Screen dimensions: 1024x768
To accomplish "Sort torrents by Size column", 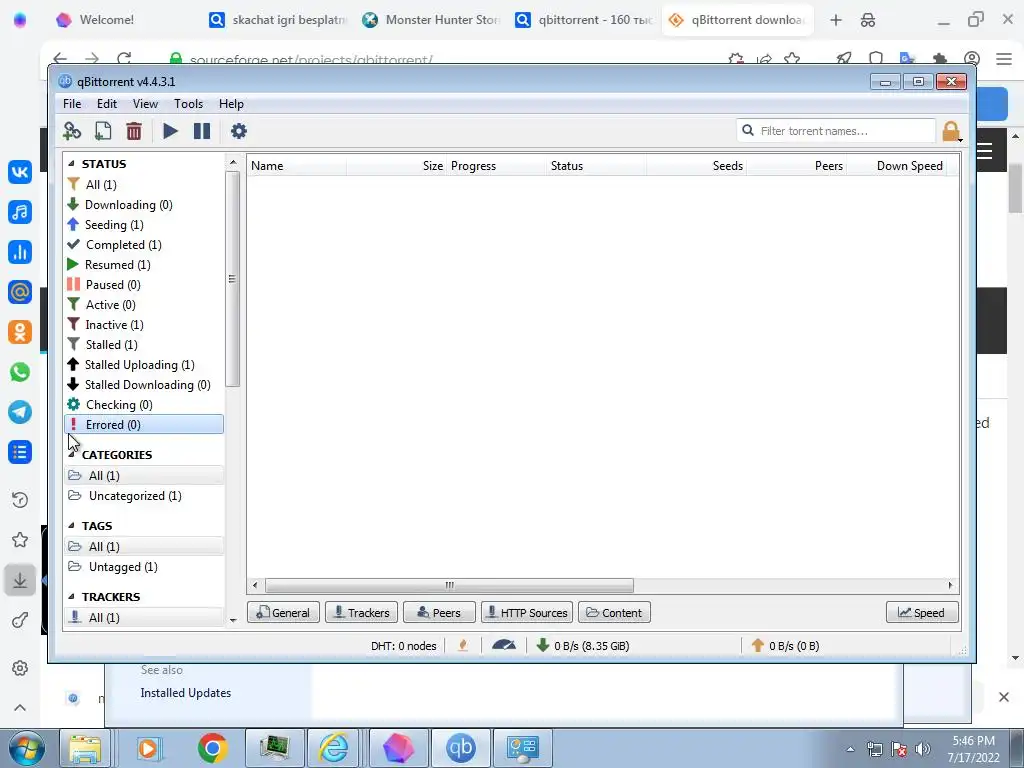I will coord(396,166).
